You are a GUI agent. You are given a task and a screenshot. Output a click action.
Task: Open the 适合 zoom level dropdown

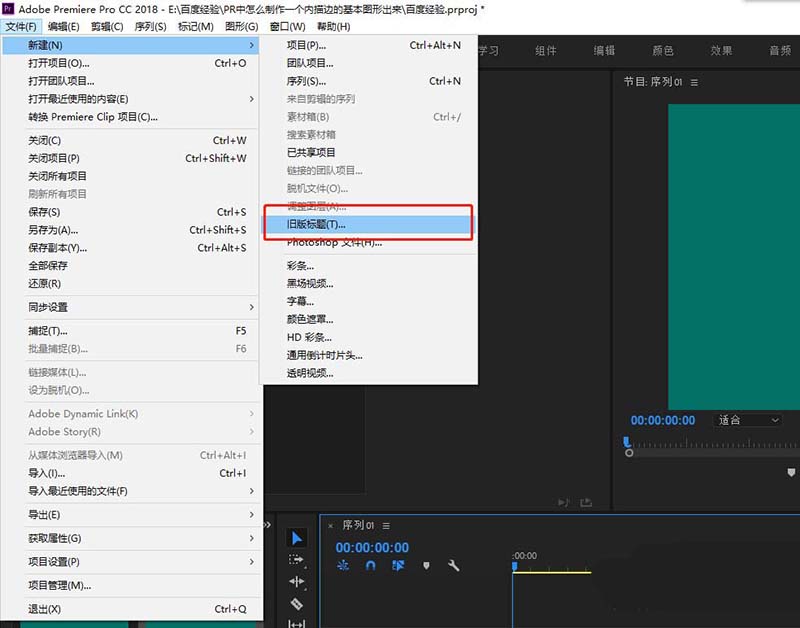[x=747, y=420]
